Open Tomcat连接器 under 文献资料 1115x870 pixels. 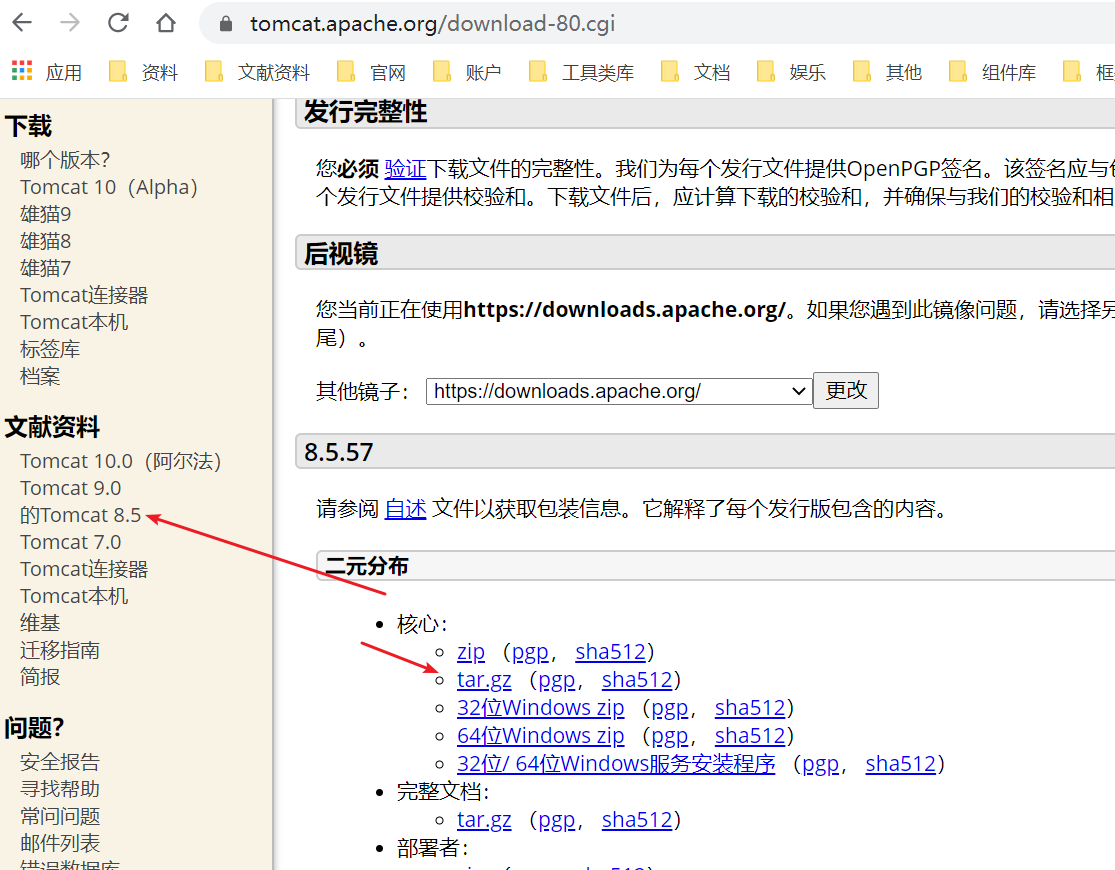click(x=84, y=569)
